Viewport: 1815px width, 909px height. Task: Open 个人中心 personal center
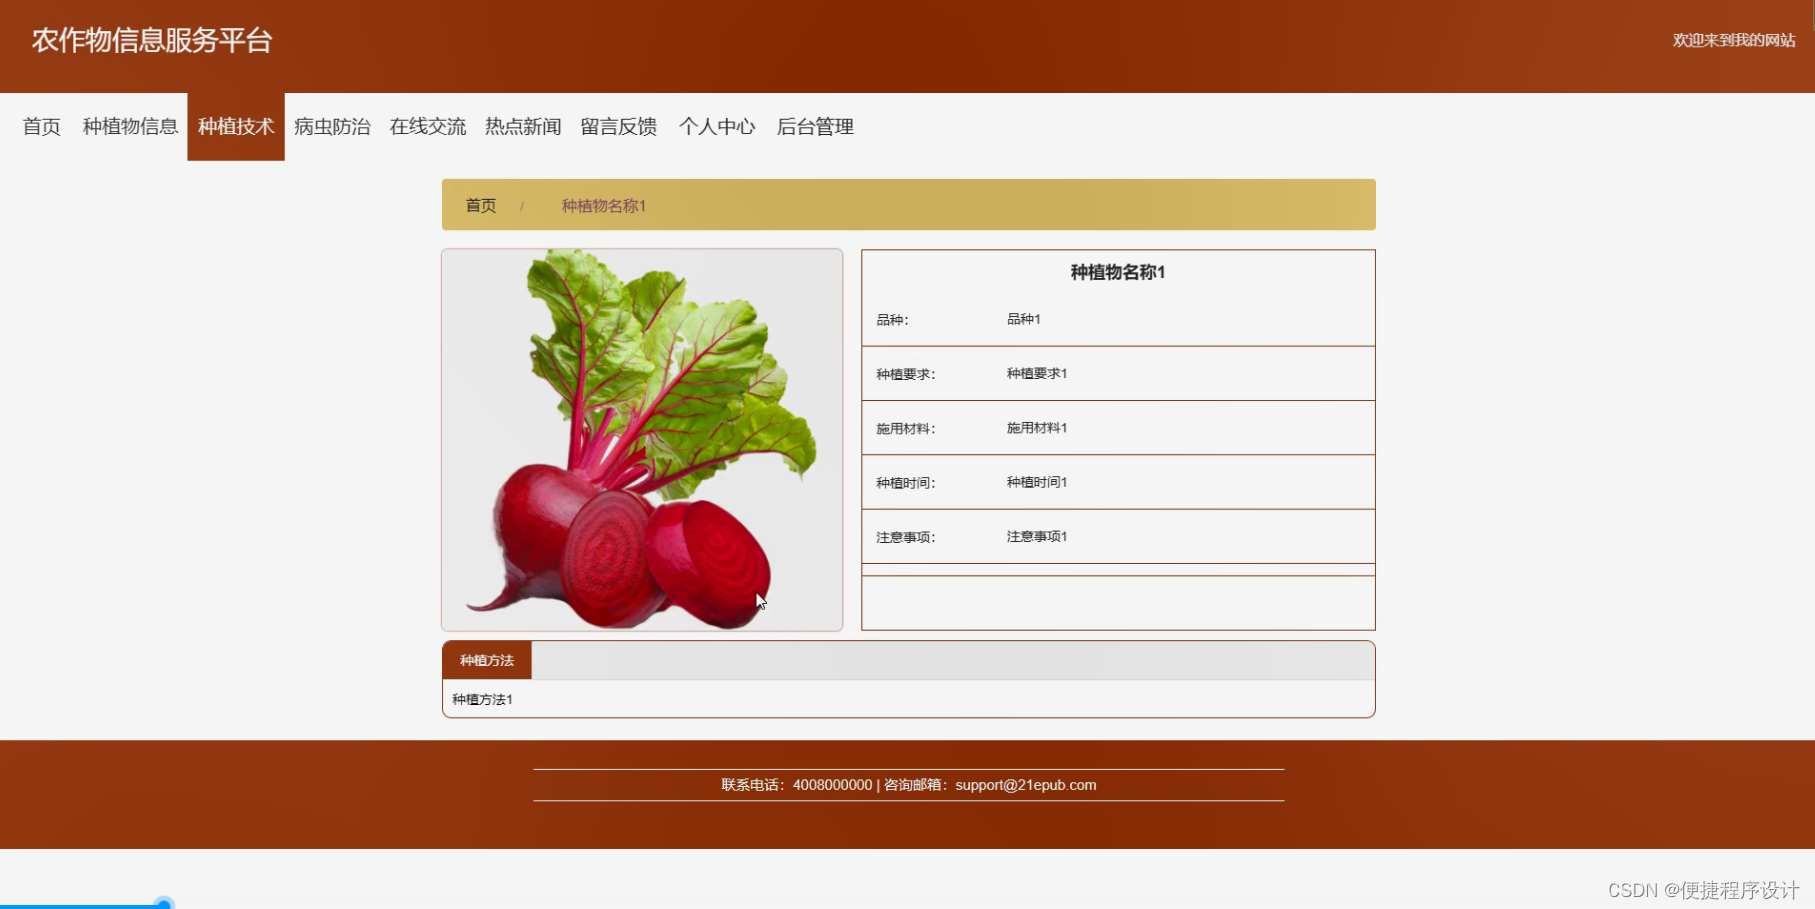pos(717,127)
